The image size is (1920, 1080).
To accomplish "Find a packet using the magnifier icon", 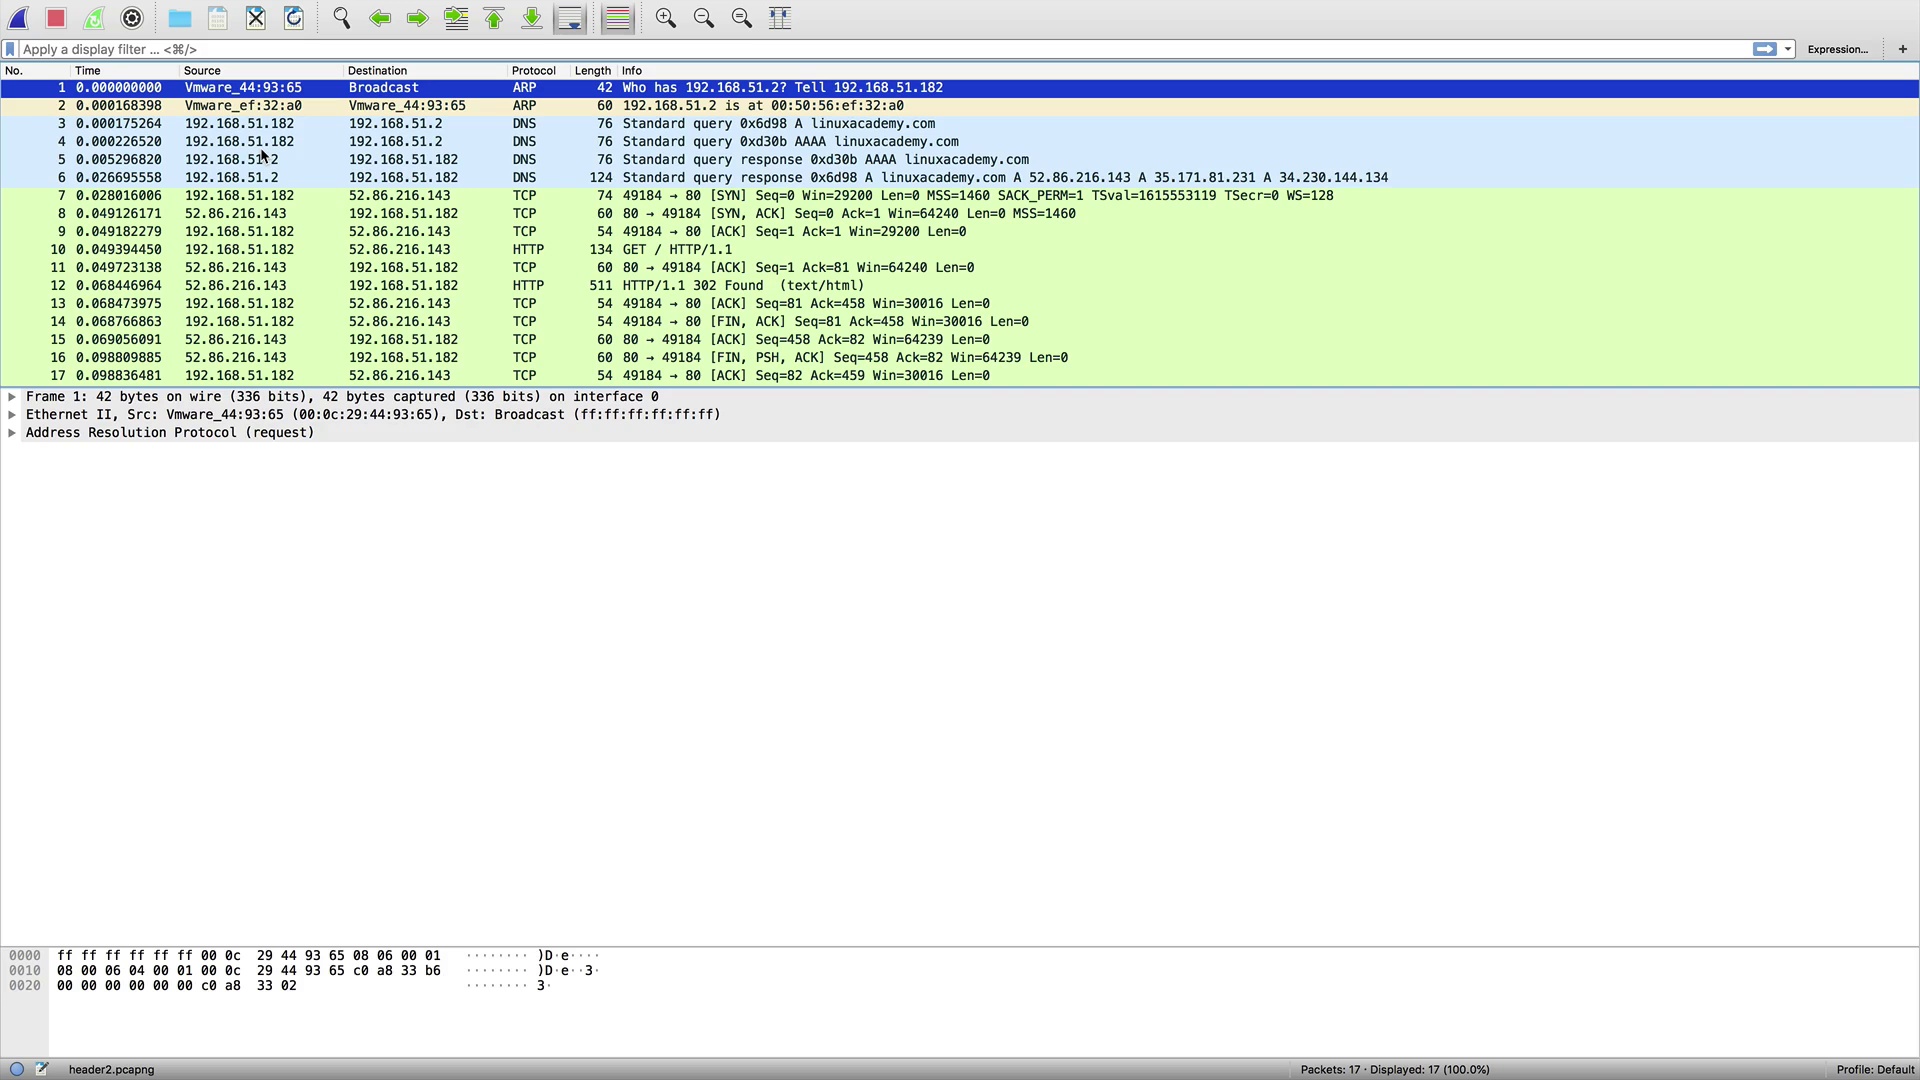I will [x=342, y=18].
